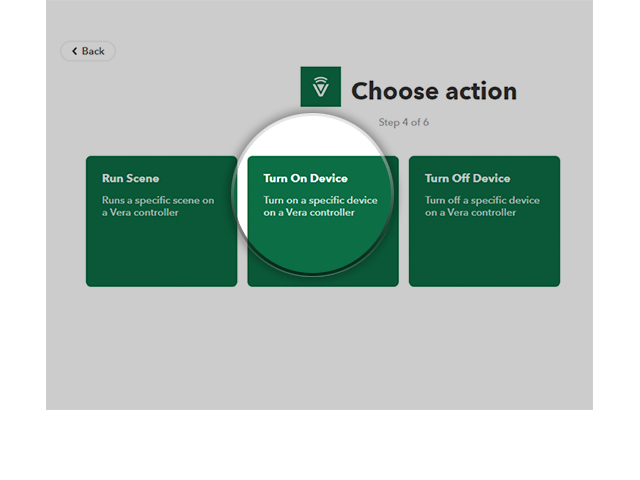Click the word Back in top-left

(x=93, y=51)
